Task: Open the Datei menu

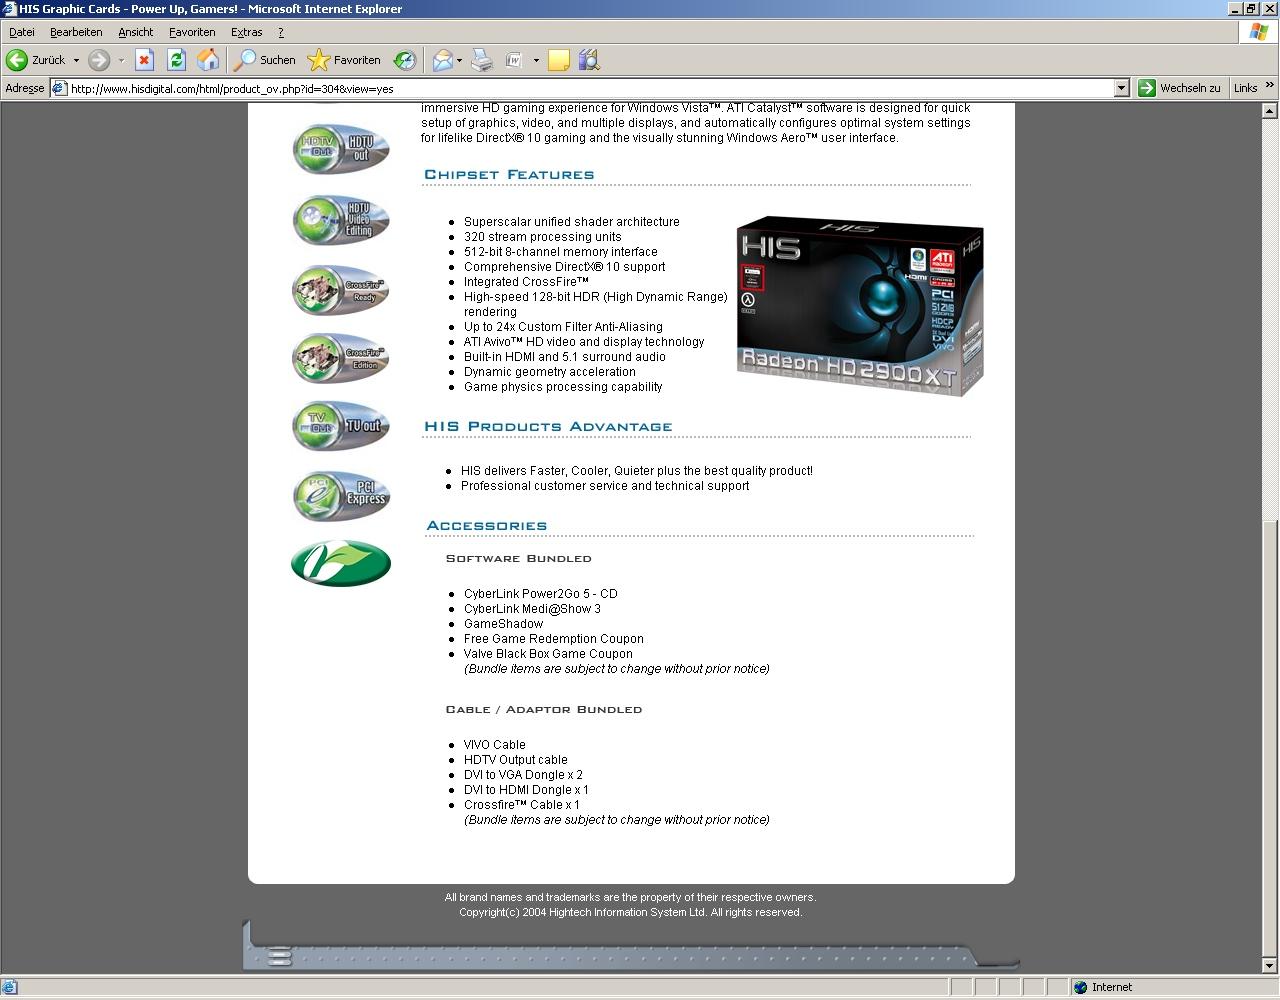Action: [x=21, y=32]
